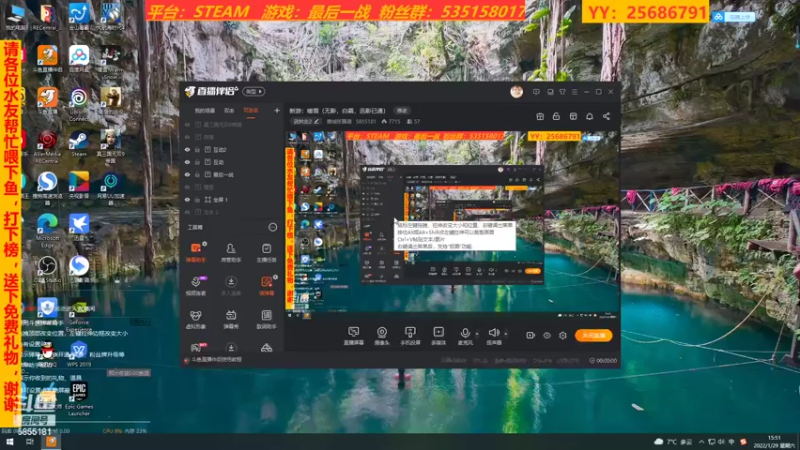Select the 最后一战 source row
The height and width of the screenshot is (450, 800).
[232, 174]
